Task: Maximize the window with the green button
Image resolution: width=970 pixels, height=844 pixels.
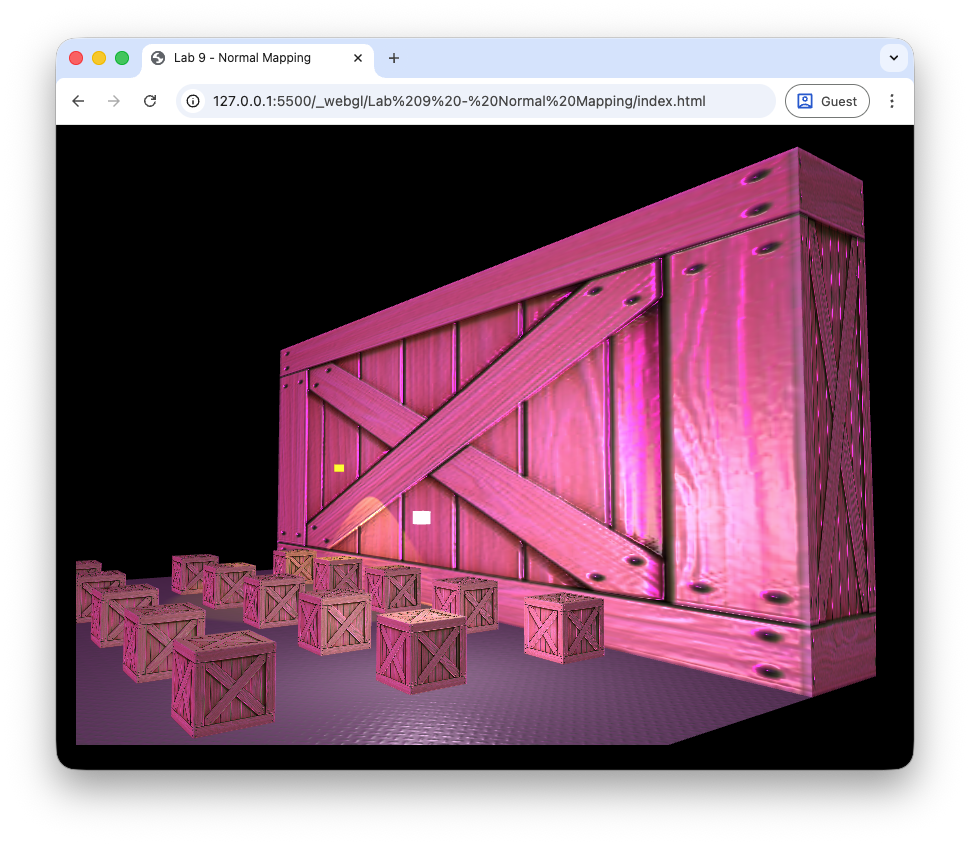Action: click(122, 58)
